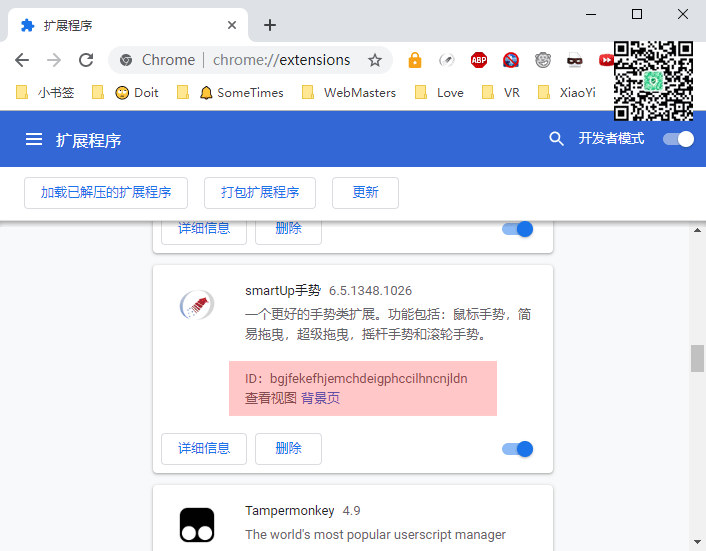706x551 pixels.
Task: Click the Tampermonkey extension logo
Action: (x=197, y=525)
